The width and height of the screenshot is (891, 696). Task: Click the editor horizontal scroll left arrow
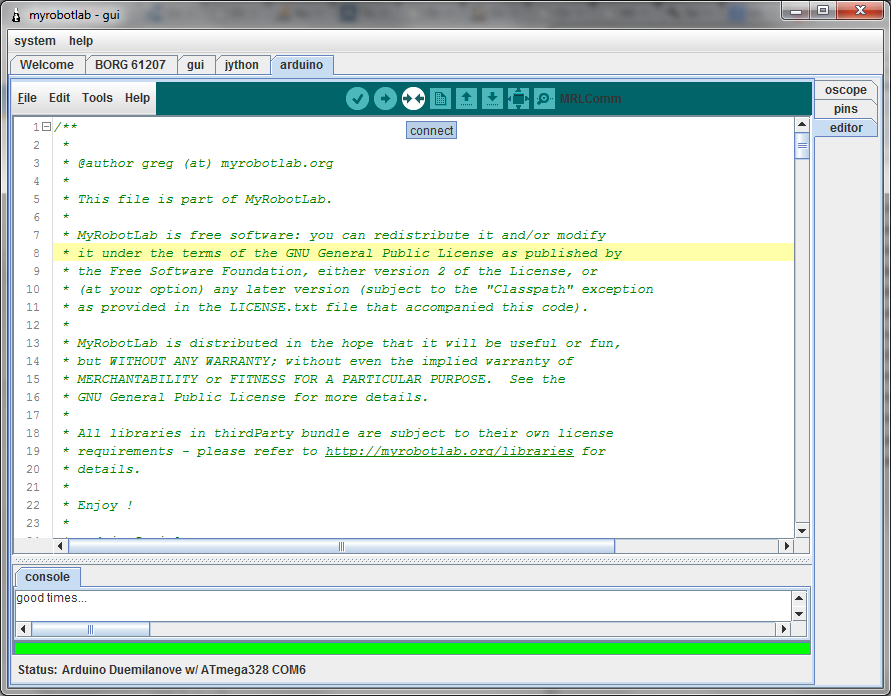click(x=60, y=546)
